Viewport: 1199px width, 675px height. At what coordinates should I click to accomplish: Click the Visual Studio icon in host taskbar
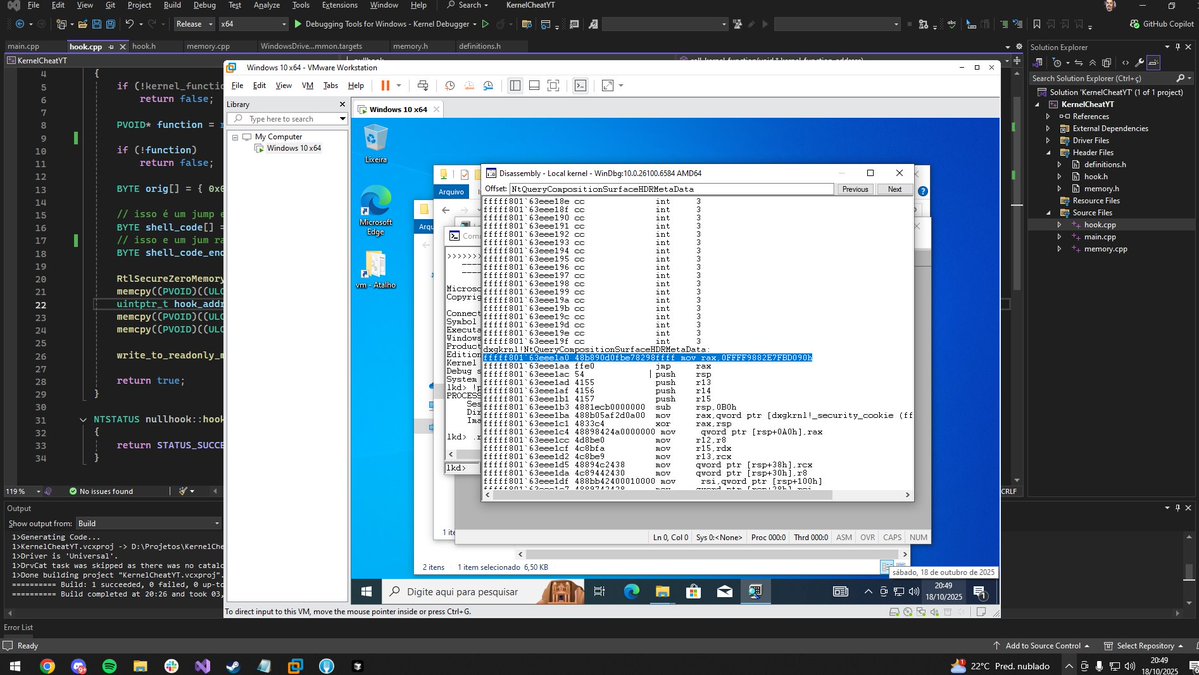pyautogui.click(x=202, y=666)
